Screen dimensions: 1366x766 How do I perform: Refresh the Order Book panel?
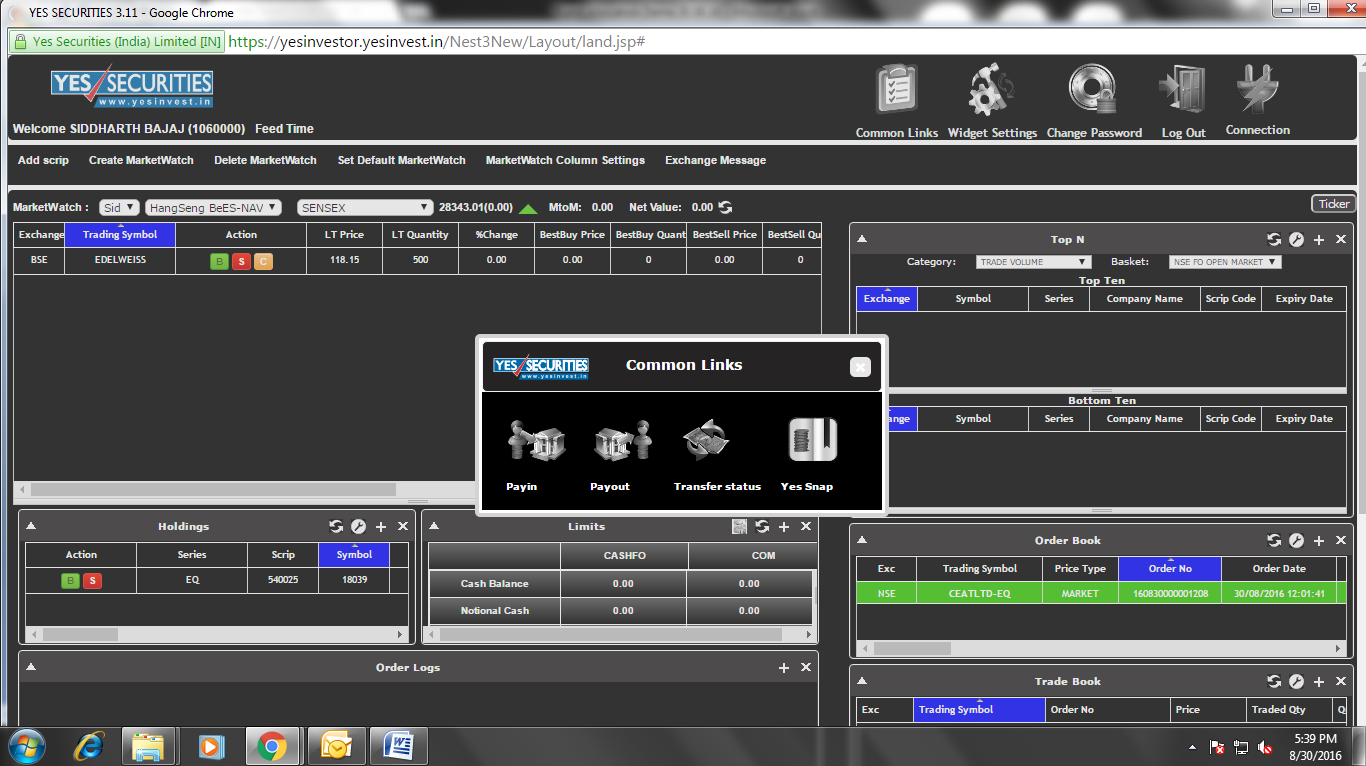click(1274, 541)
